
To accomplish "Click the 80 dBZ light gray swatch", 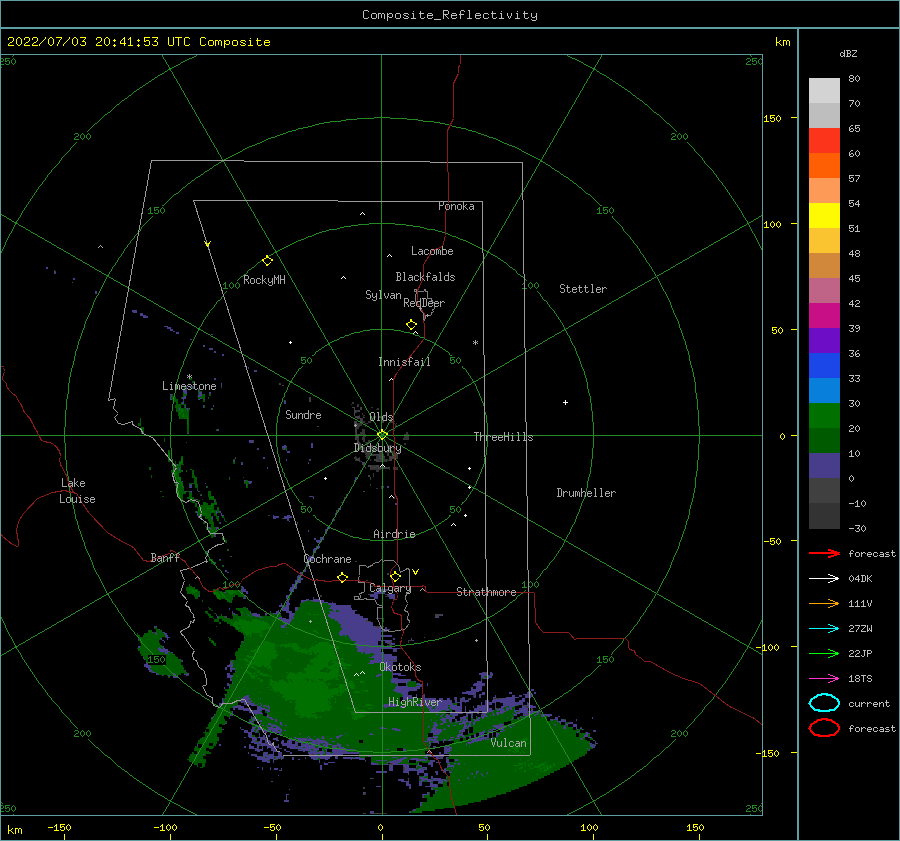I will click(824, 91).
